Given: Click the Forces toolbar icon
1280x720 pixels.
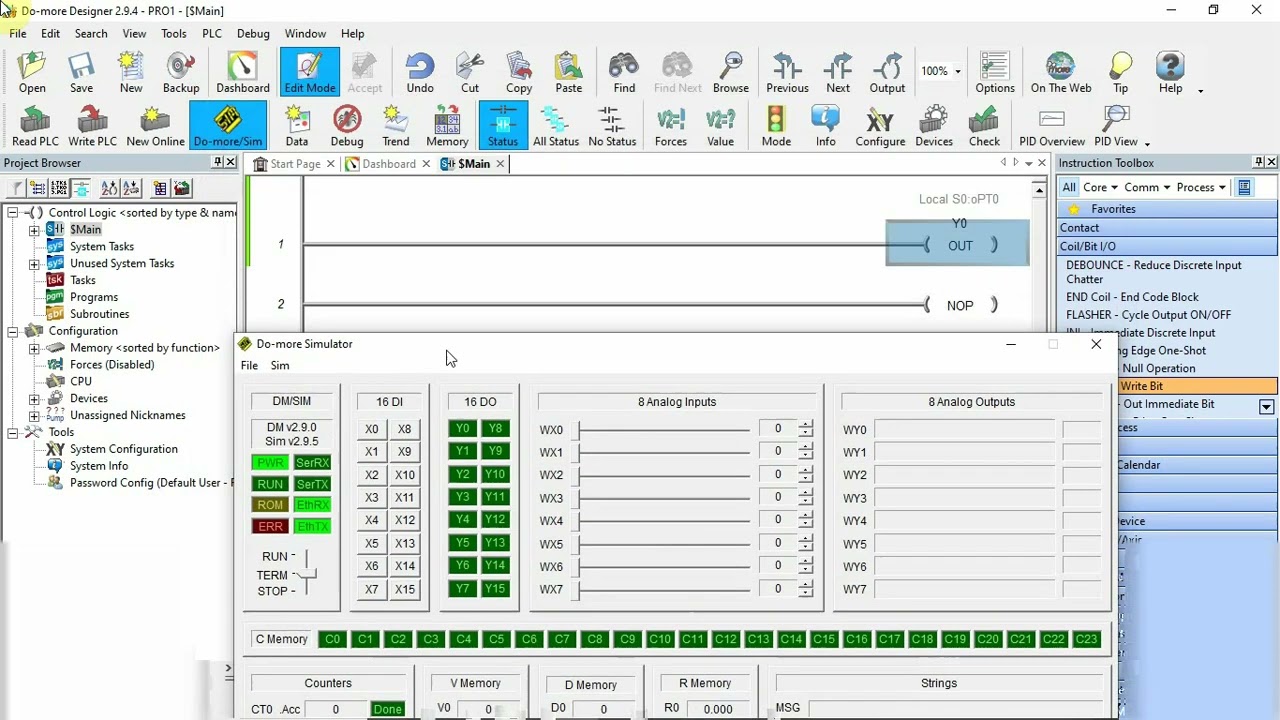Looking at the screenshot, I should [x=671, y=126].
